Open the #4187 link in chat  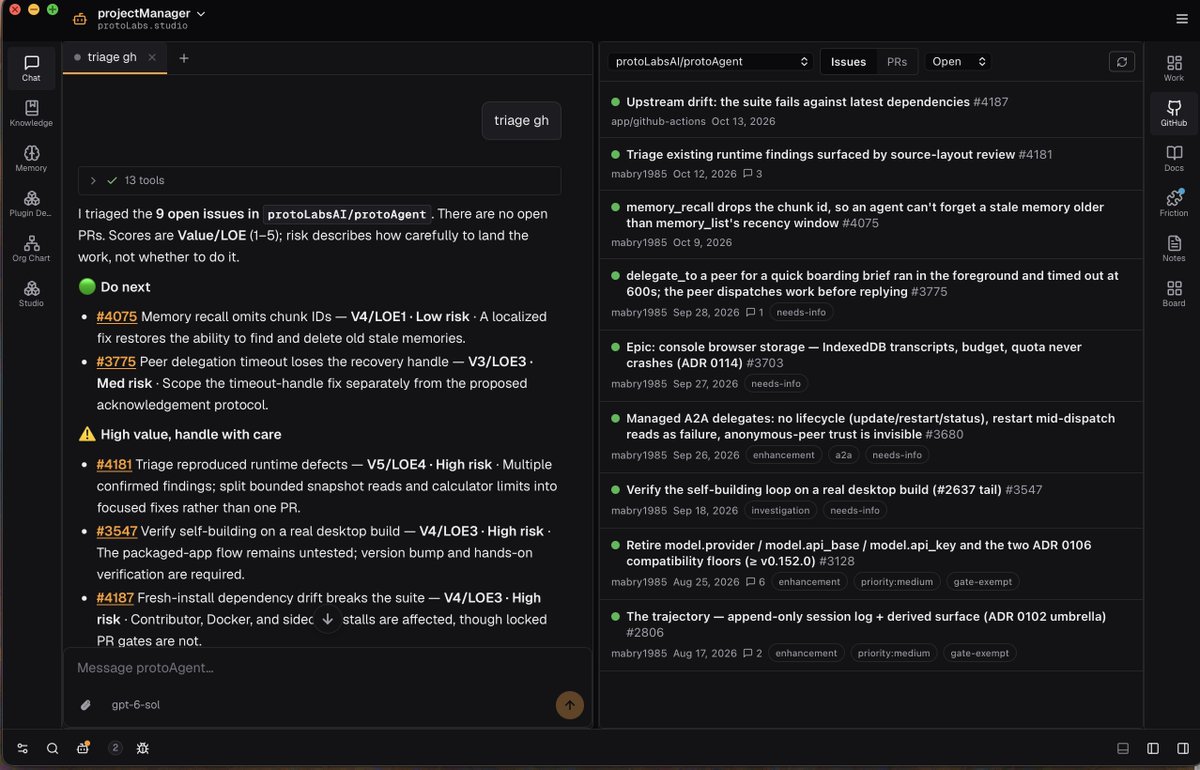[116, 598]
